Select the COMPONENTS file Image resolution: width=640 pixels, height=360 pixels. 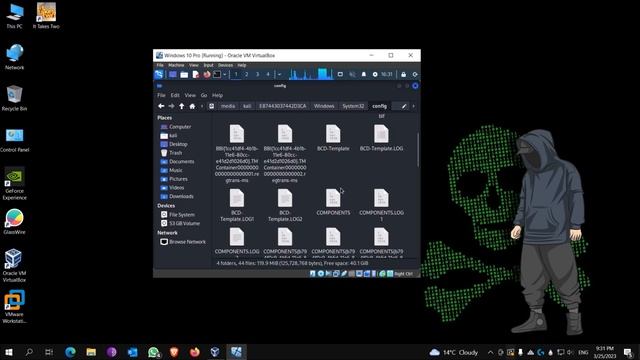(x=333, y=202)
